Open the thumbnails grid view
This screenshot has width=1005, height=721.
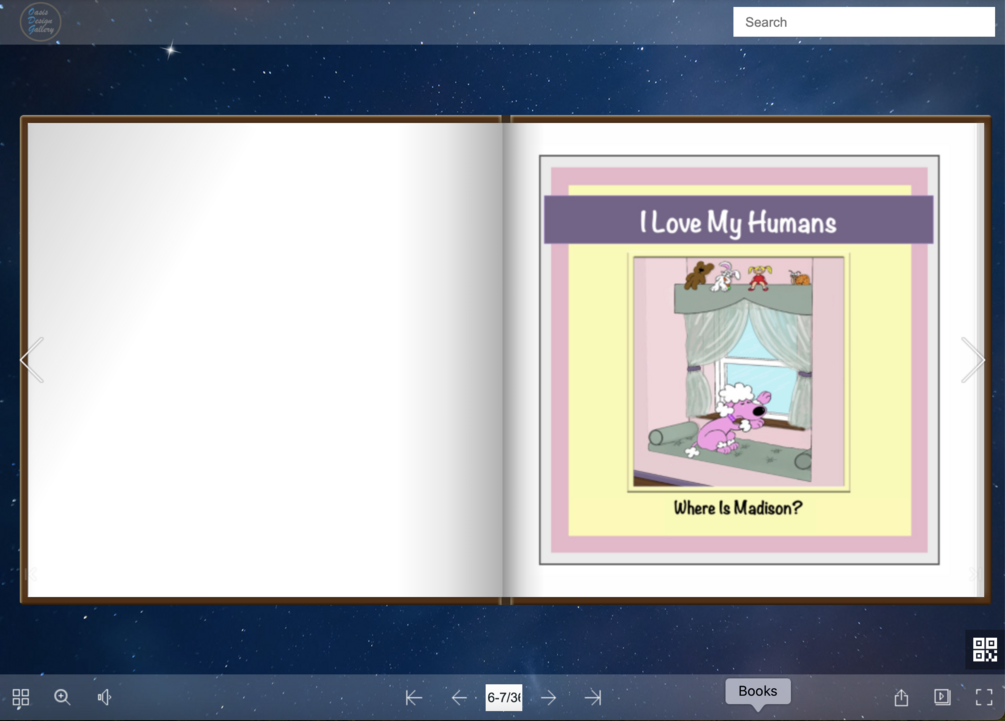click(21, 697)
